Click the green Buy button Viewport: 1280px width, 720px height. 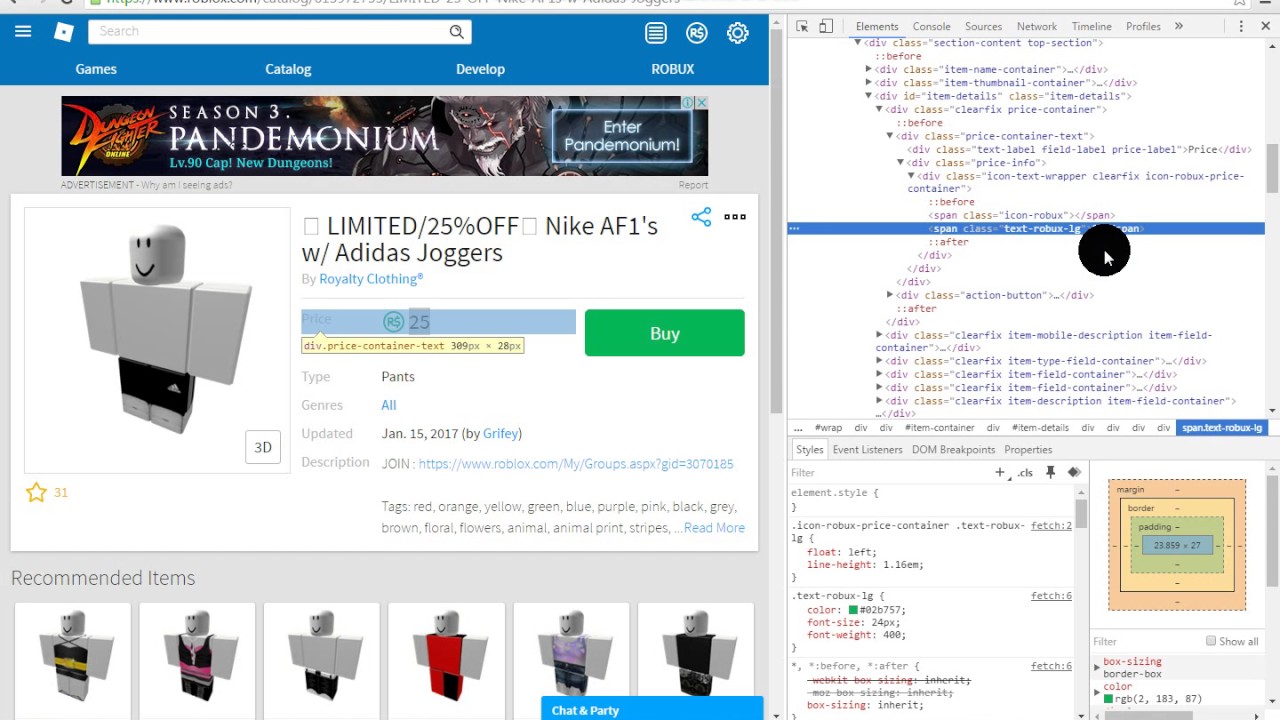point(665,333)
